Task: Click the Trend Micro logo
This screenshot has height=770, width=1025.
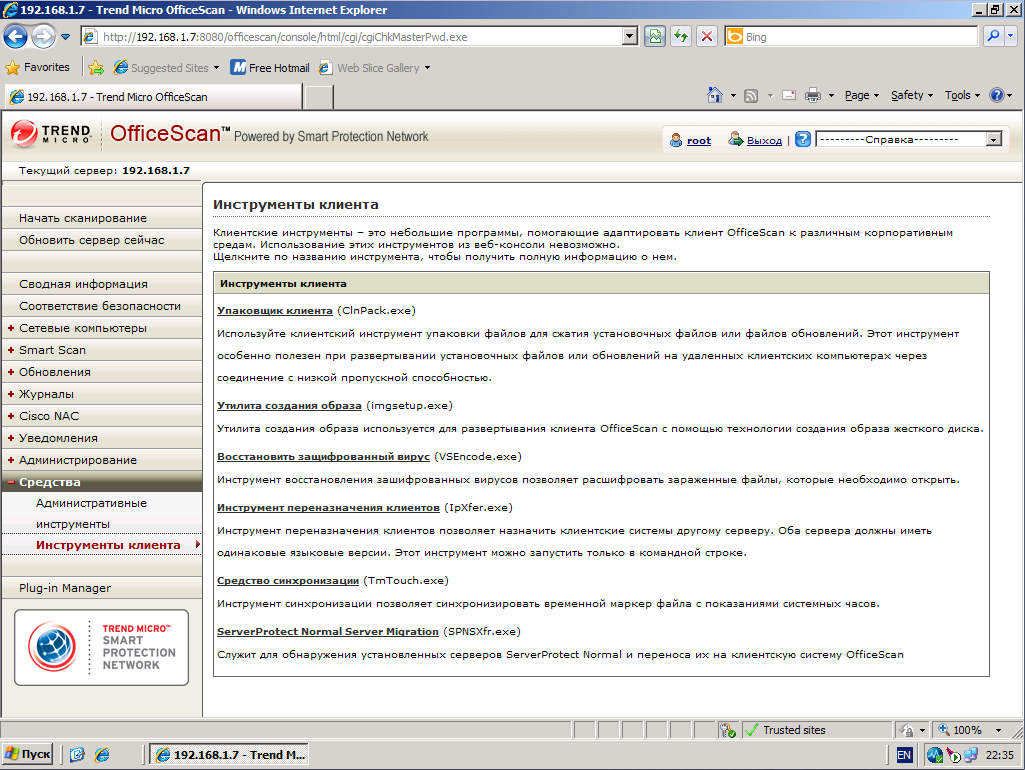Action: tap(51, 133)
